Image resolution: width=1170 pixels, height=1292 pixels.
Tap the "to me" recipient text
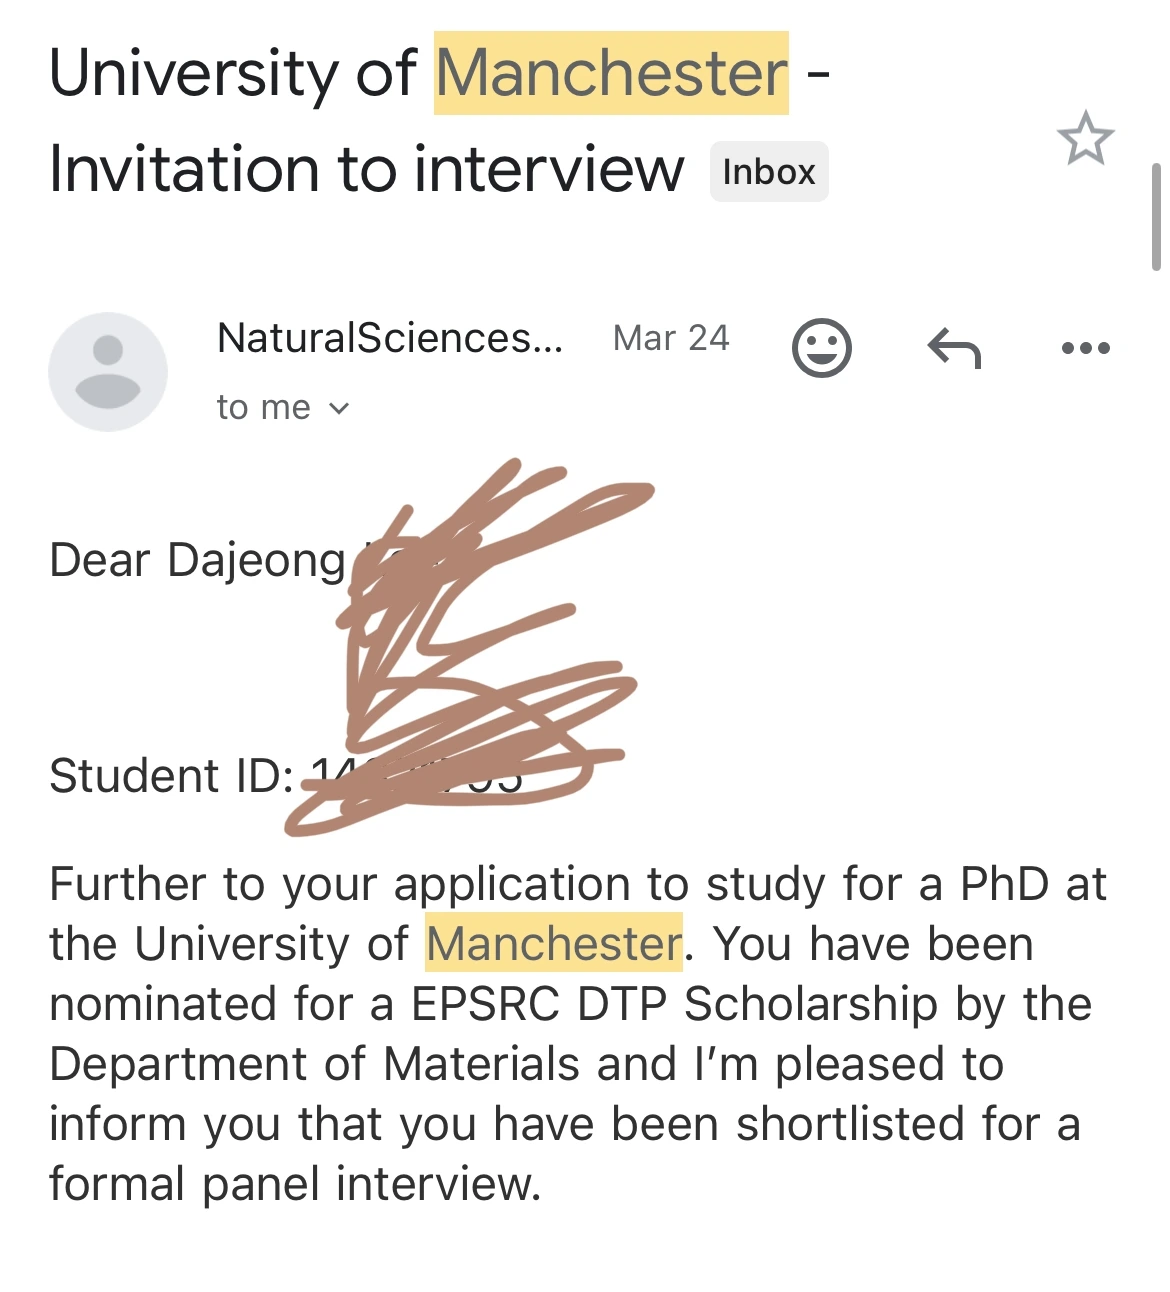[x=264, y=407]
